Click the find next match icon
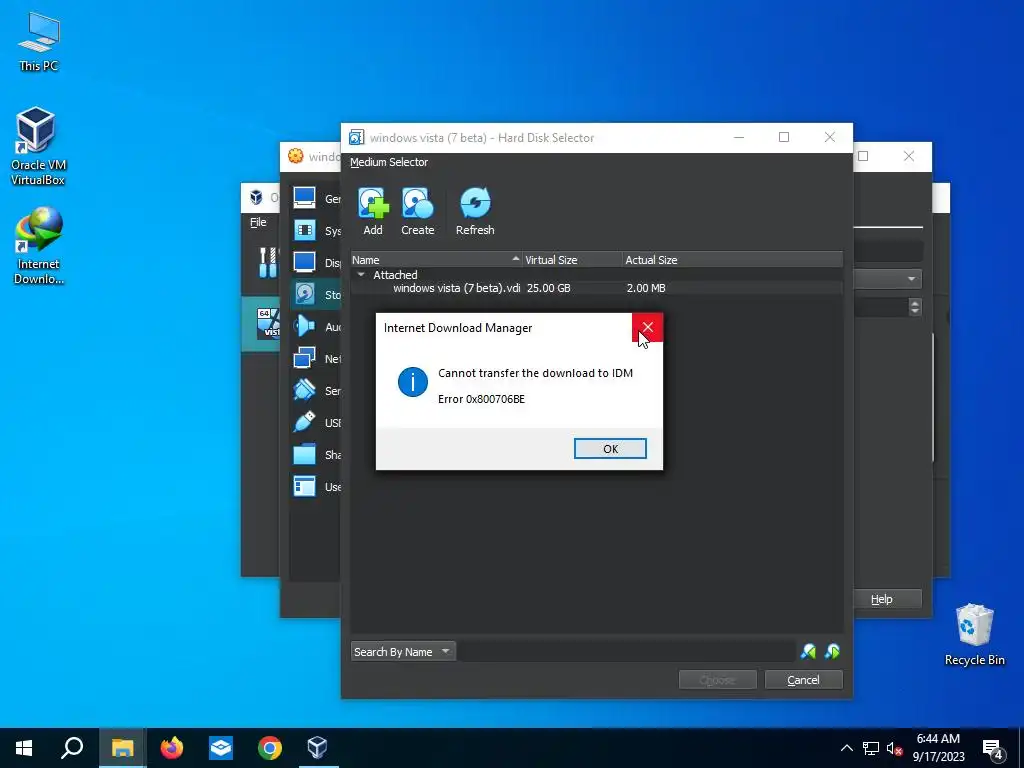The image size is (1024, 768). [833, 651]
